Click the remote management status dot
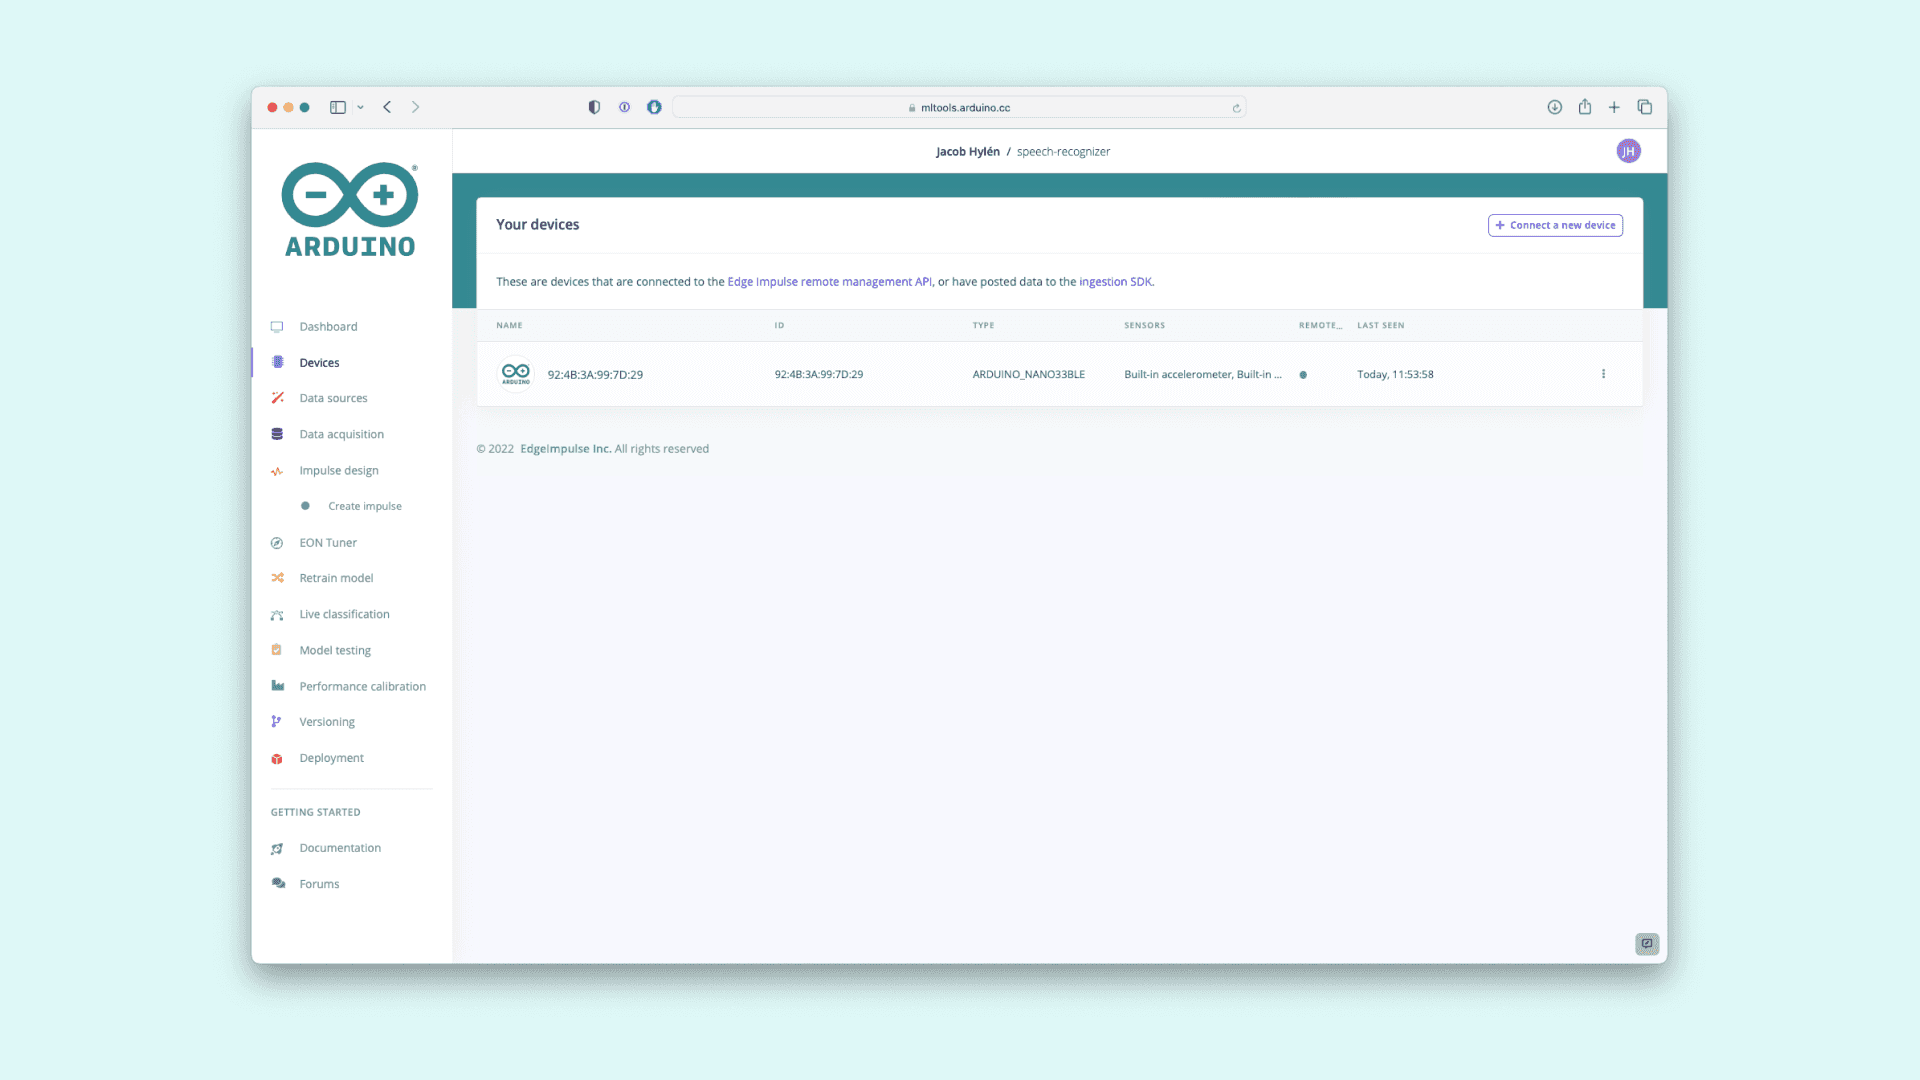 click(1303, 375)
